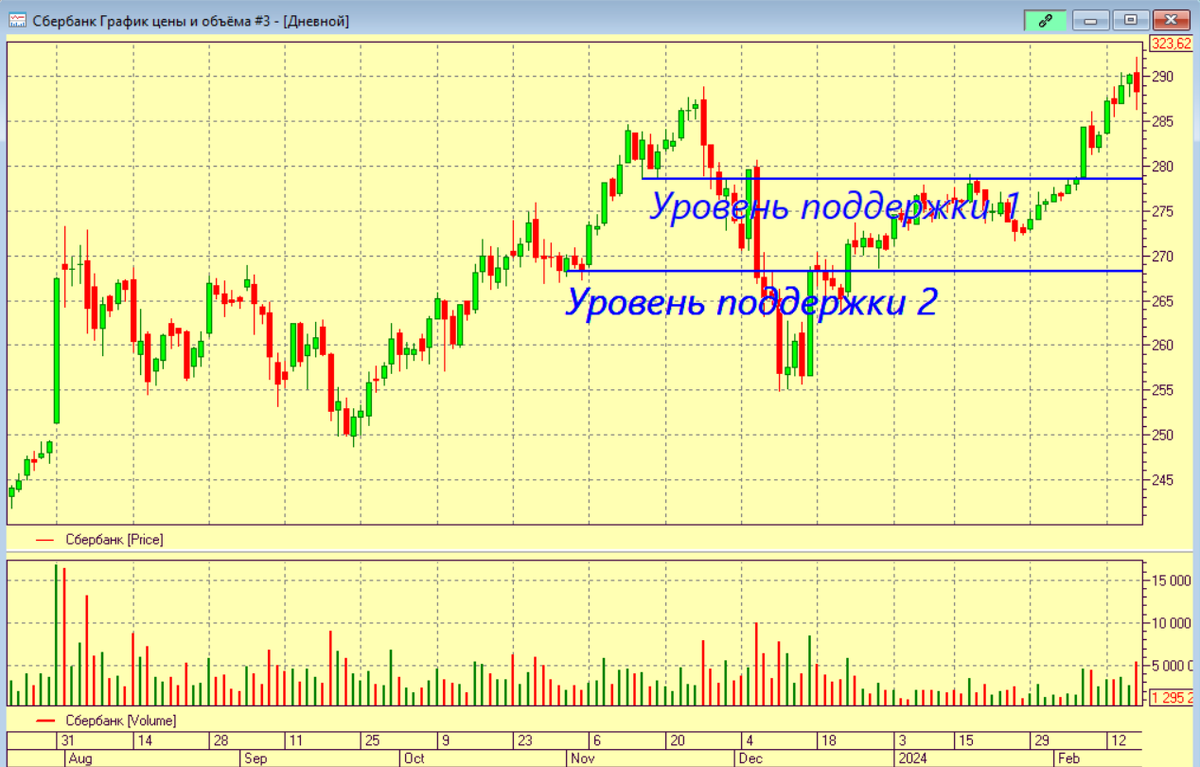Click date label 20 on time axis
This screenshot has width=1200, height=767.
click(x=677, y=740)
